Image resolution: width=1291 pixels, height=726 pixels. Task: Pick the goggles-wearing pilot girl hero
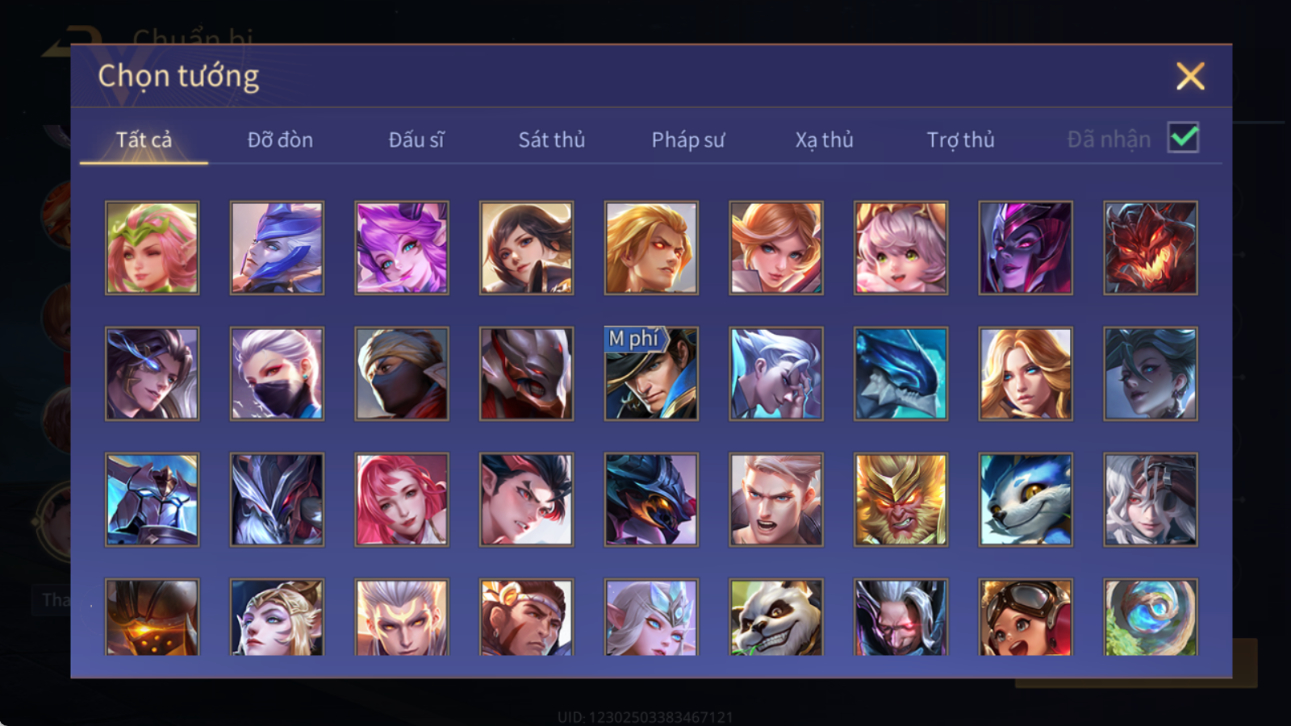pyautogui.click(x=1026, y=617)
